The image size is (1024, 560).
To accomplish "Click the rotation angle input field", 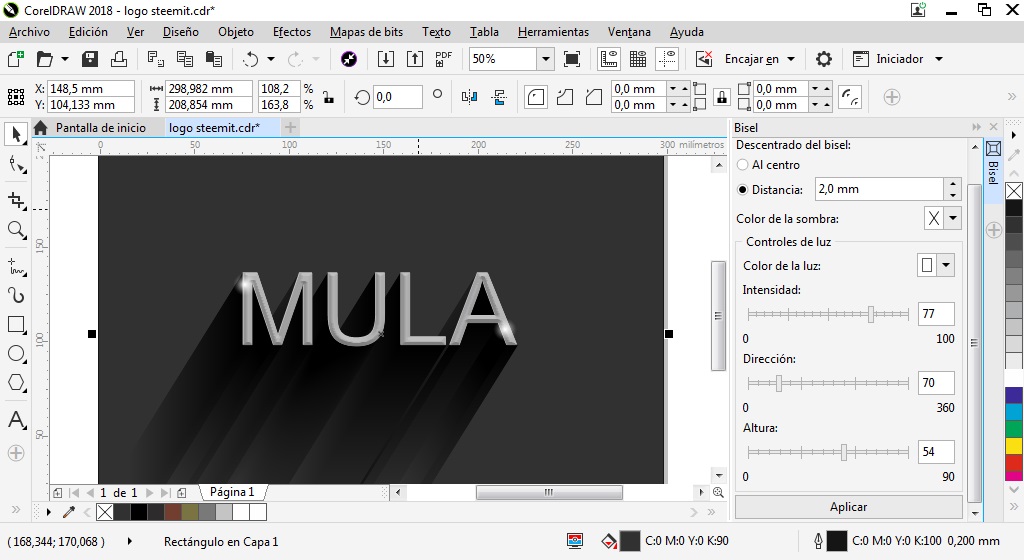I will [398, 97].
